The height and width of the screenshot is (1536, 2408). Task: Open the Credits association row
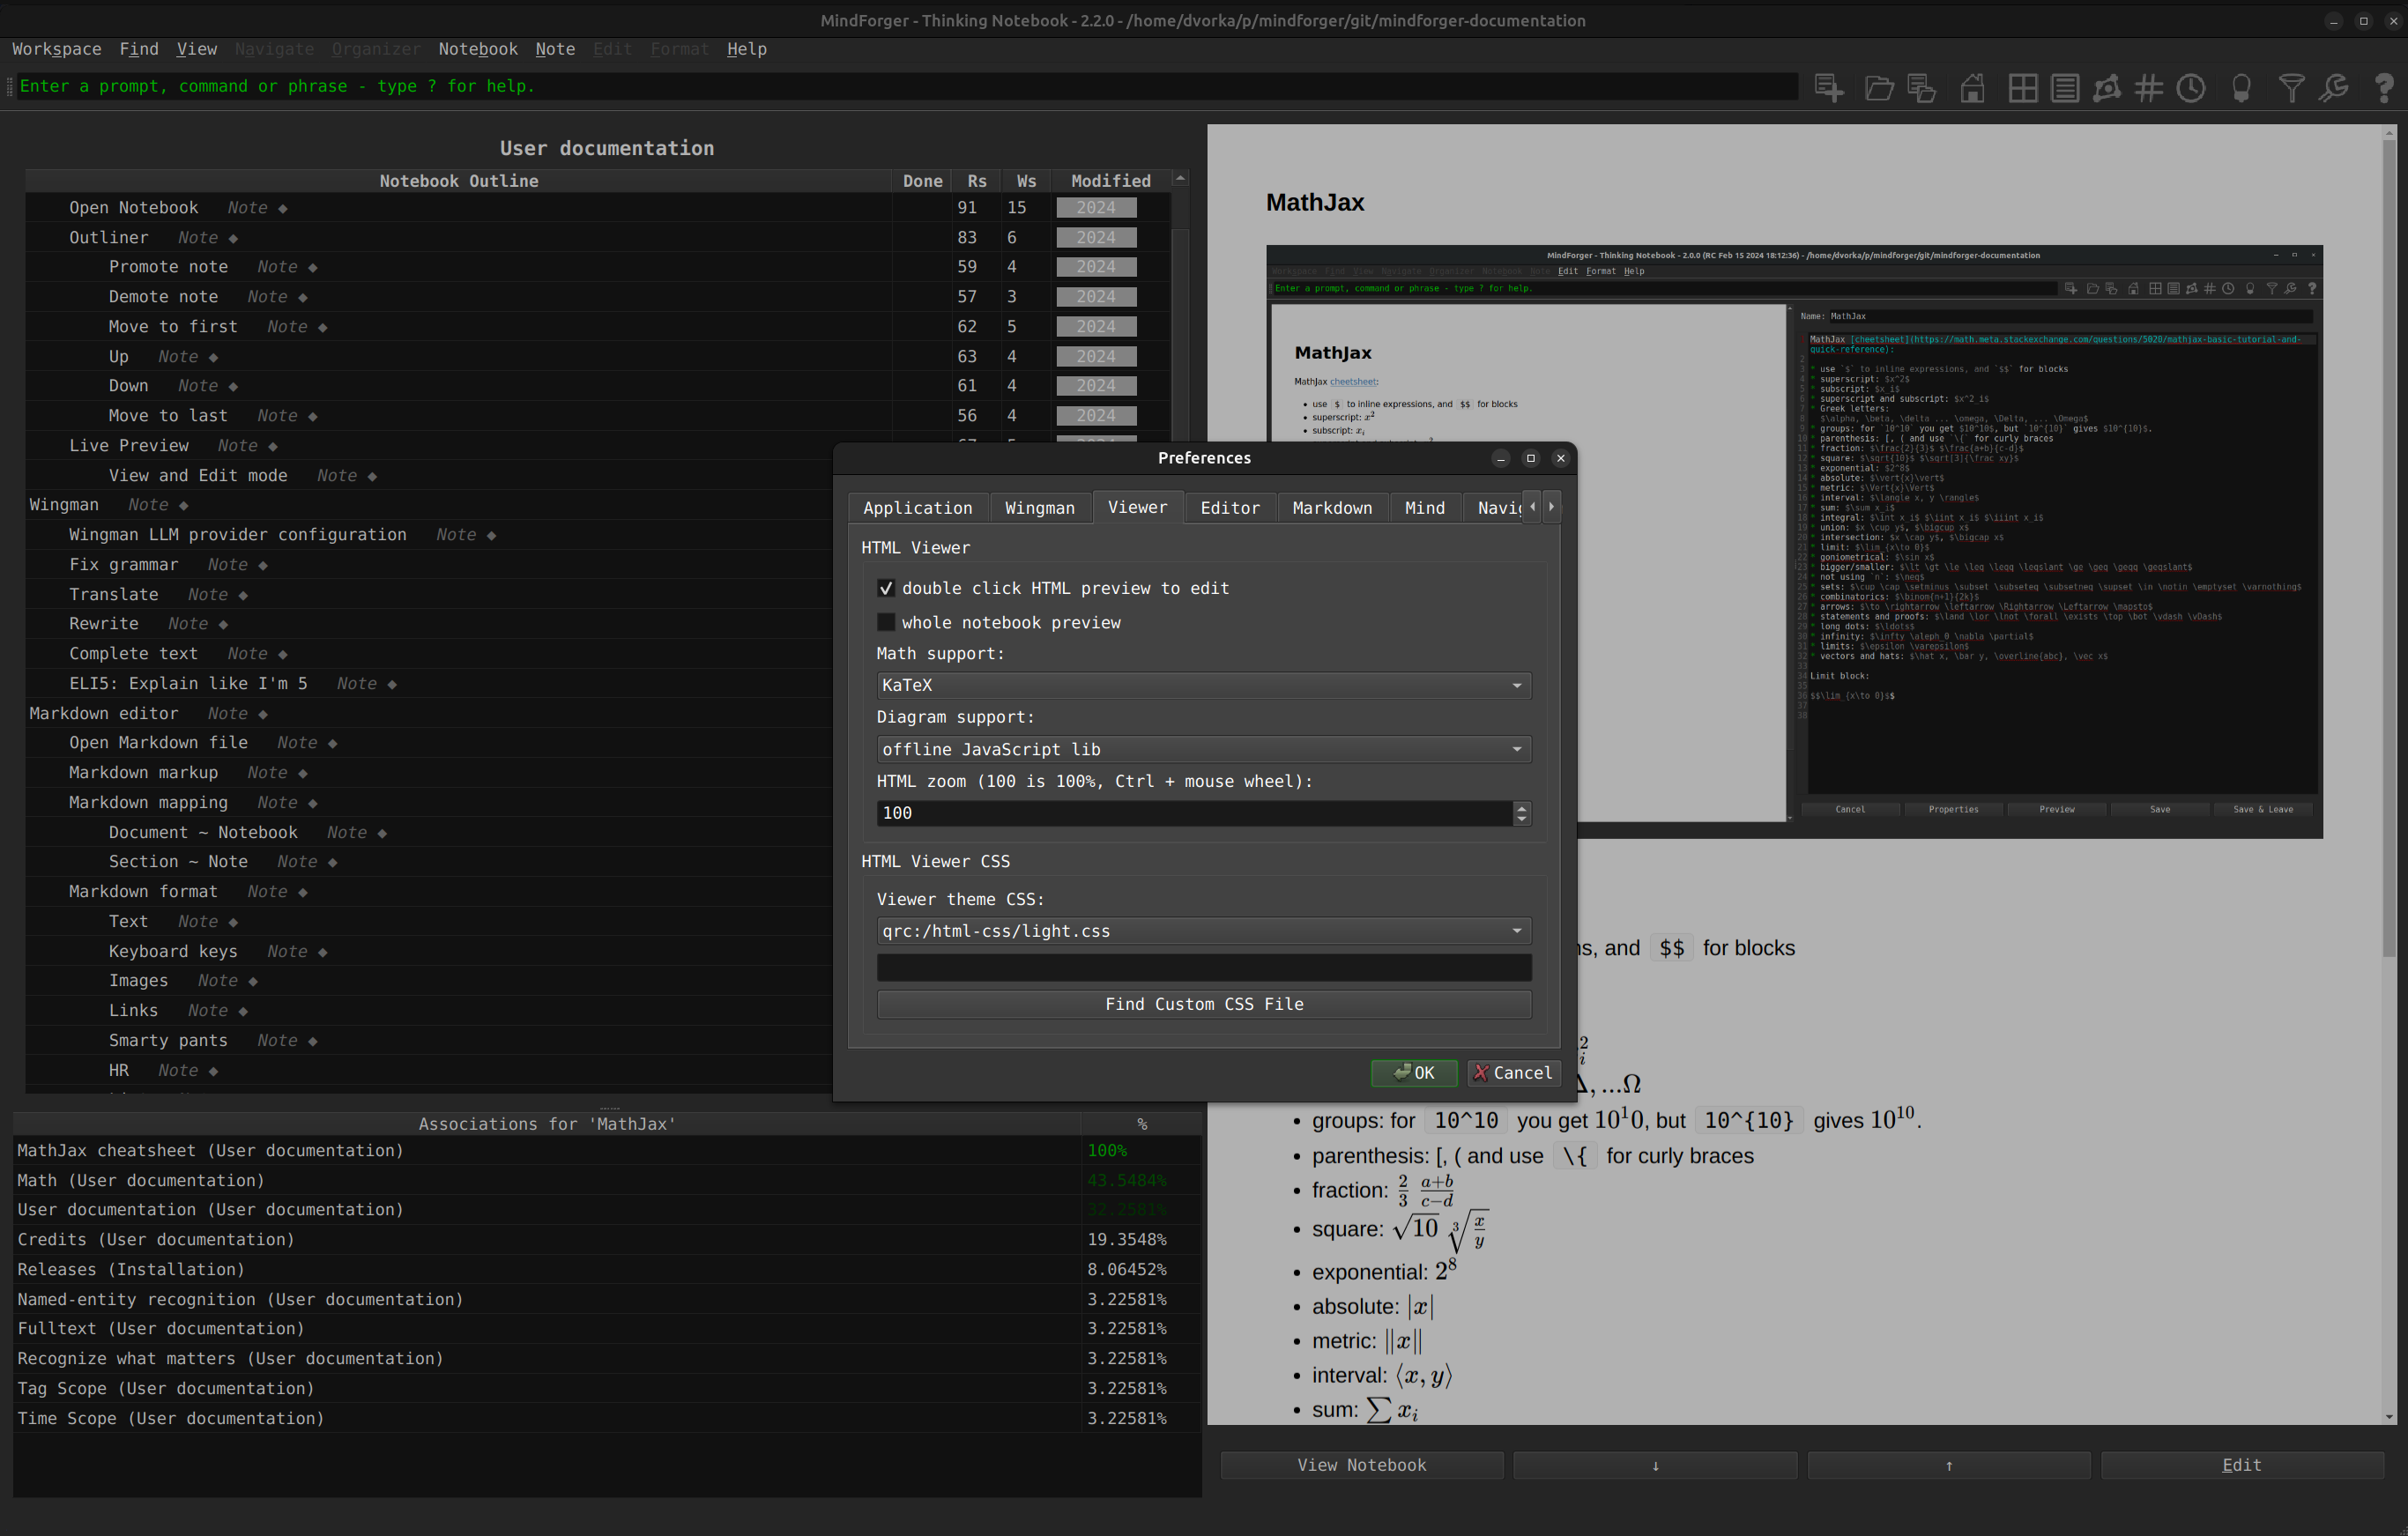pos(606,1240)
